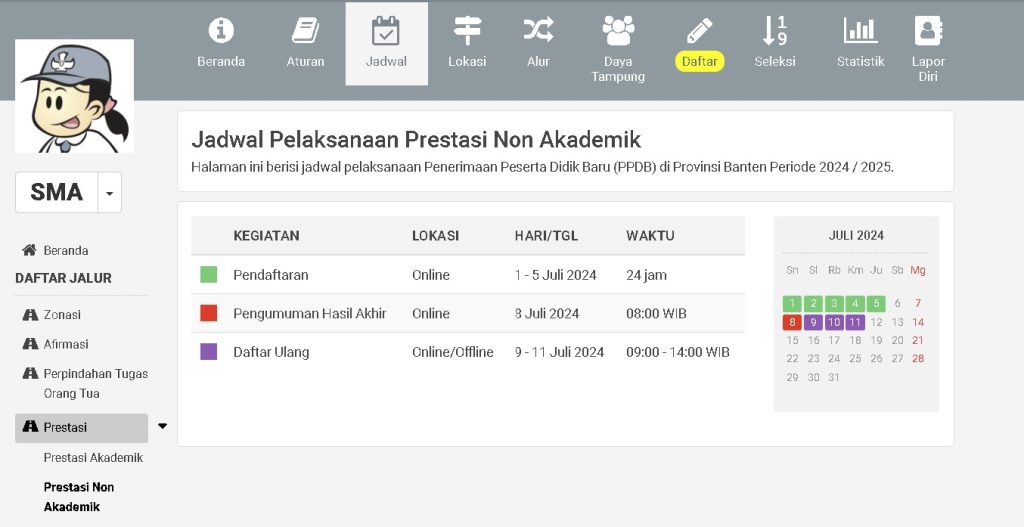The width and height of the screenshot is (1024, 527).
Task: Click the green Pendaftaran color square
Action: [x=209, y=275]
